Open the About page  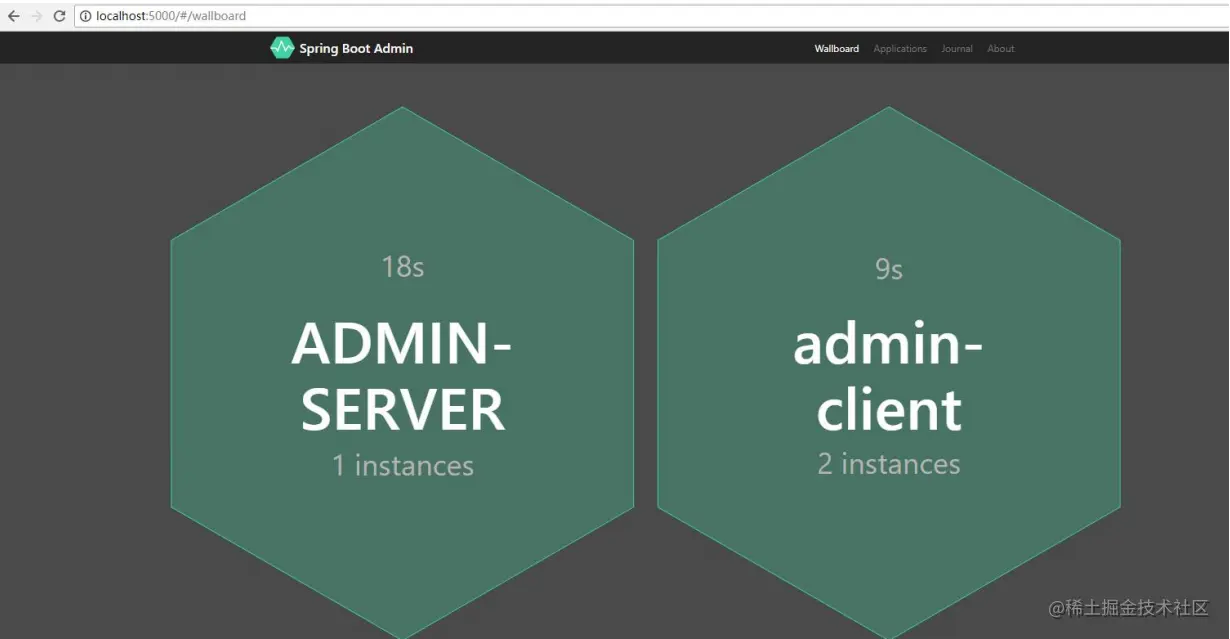[1001, 49]
